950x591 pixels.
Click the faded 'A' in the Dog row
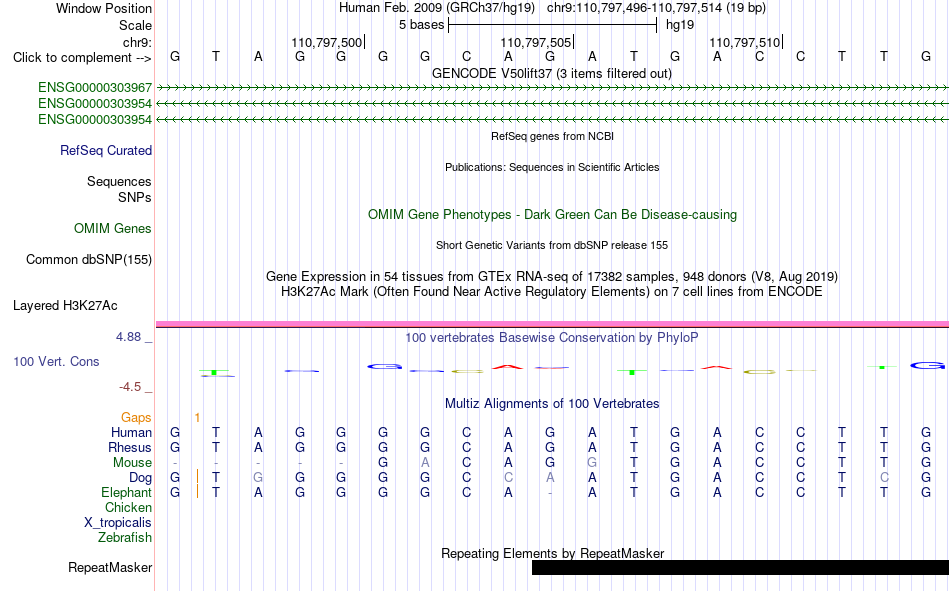click(550, 478)
